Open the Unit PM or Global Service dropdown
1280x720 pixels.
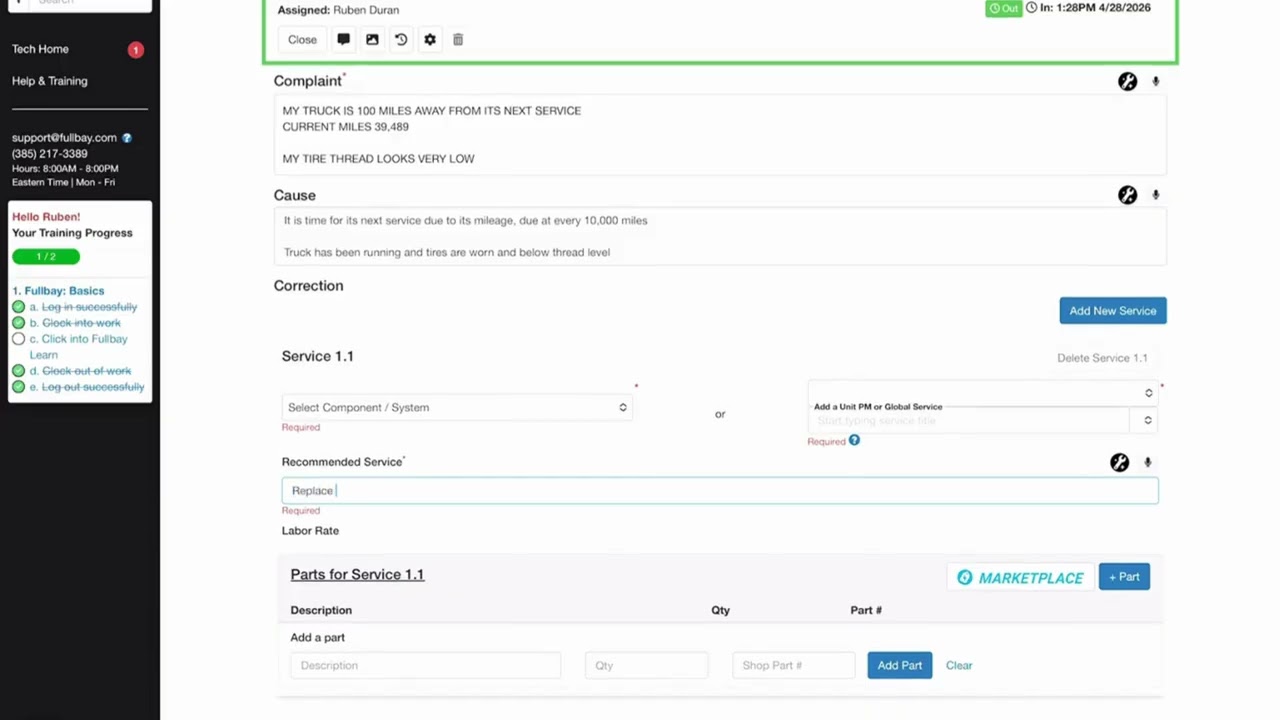pyautogui.click(x=982, y=393)
